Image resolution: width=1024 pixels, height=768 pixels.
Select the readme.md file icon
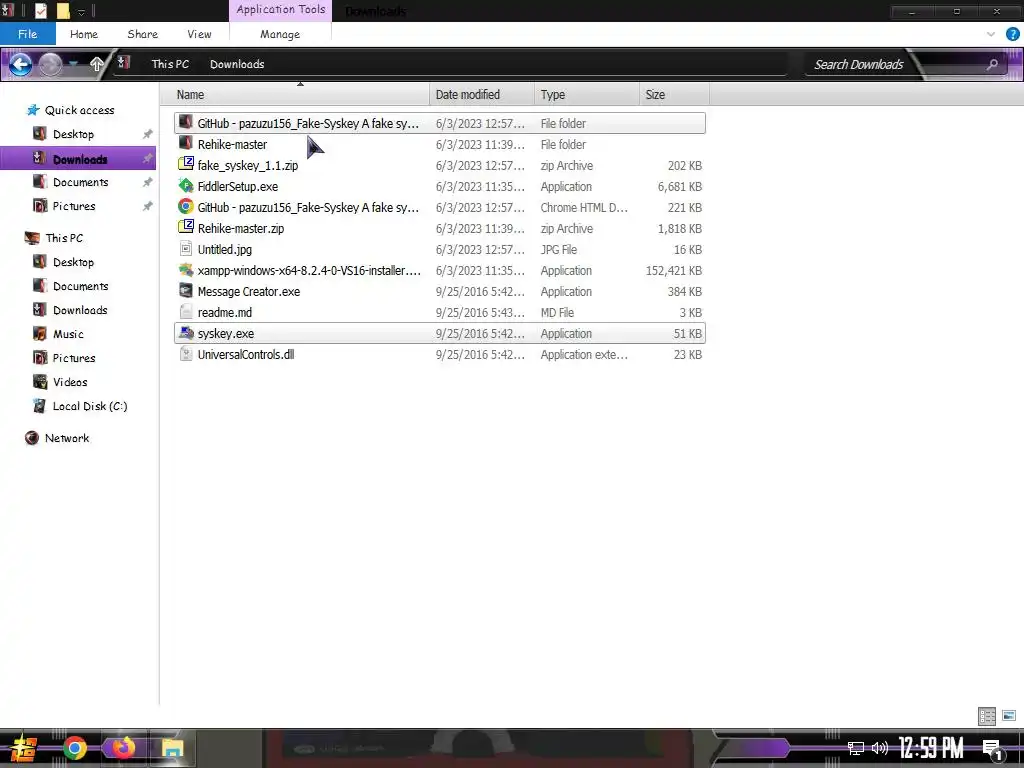coord(186,312)
